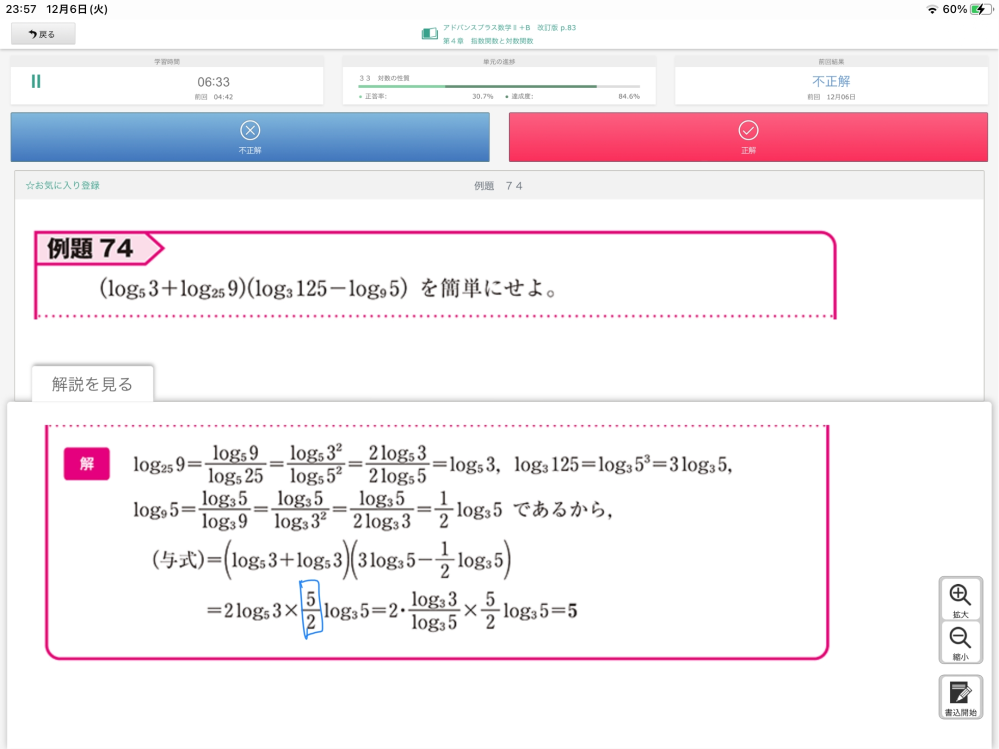
Task: Click the X icon on the 不正解 bar
Action: [248, 130]
